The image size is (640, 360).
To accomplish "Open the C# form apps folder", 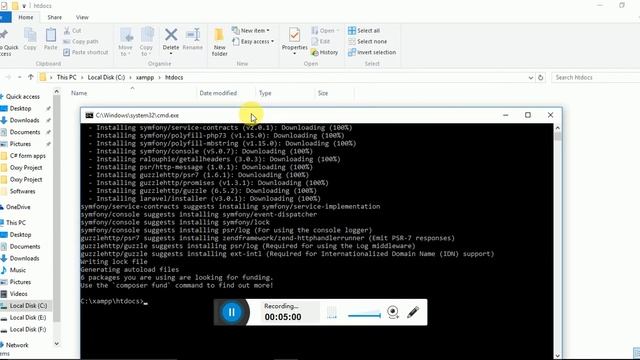I will [27, 156].
